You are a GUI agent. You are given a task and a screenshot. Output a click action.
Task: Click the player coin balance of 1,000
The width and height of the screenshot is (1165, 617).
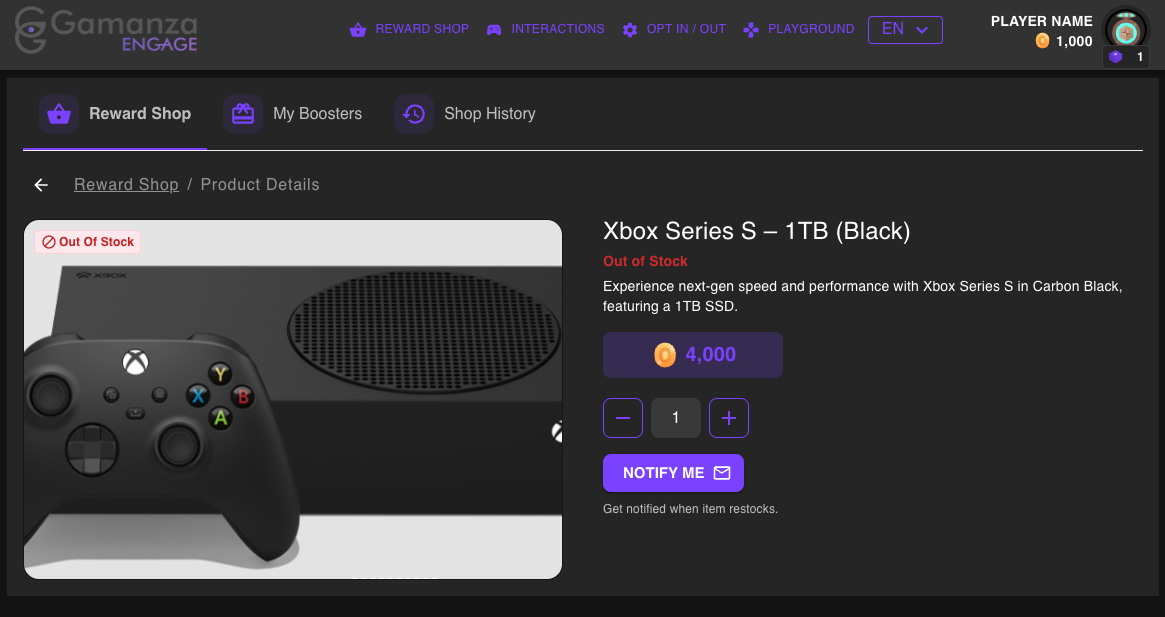click(1064, 41)
